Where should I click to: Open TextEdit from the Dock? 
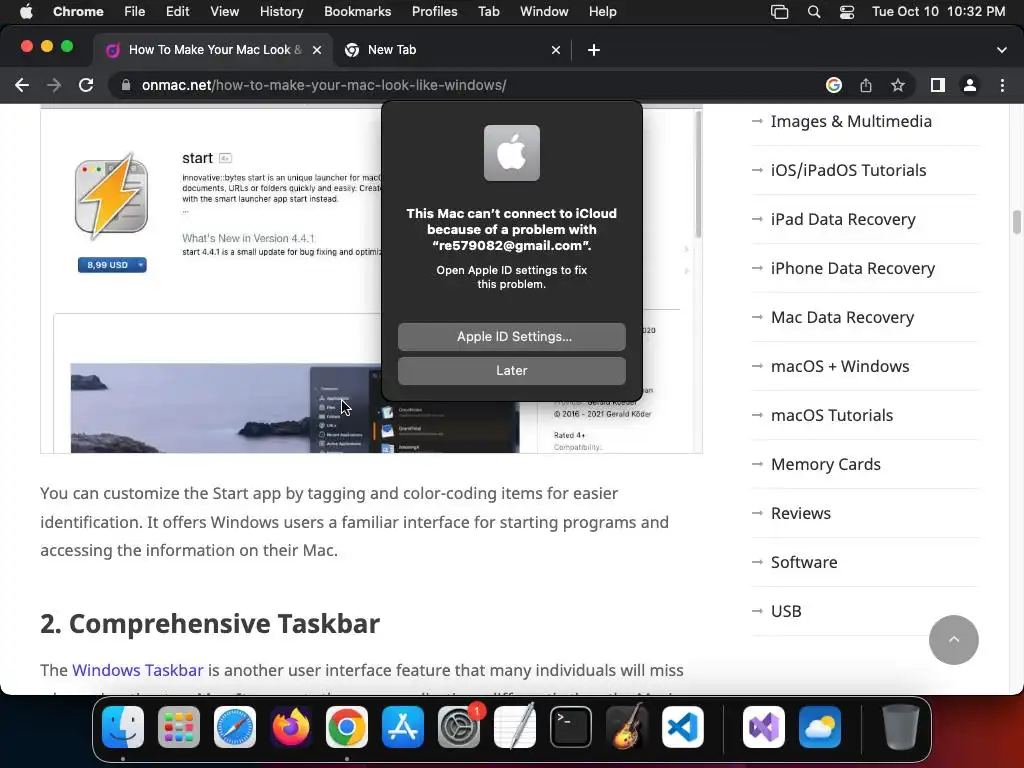[515, 727]
